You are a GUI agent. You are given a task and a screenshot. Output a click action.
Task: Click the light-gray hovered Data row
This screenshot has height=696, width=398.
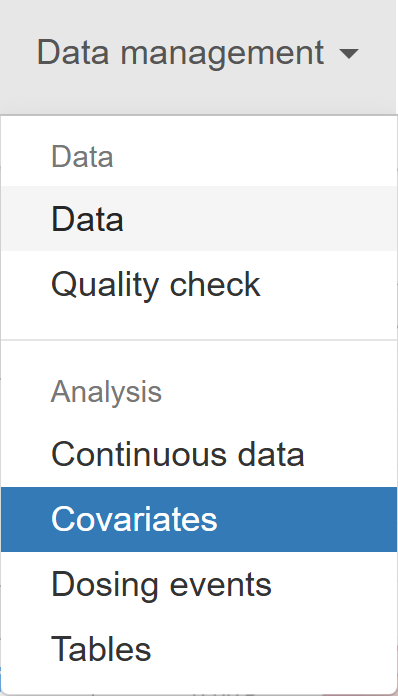pos(199,219)
